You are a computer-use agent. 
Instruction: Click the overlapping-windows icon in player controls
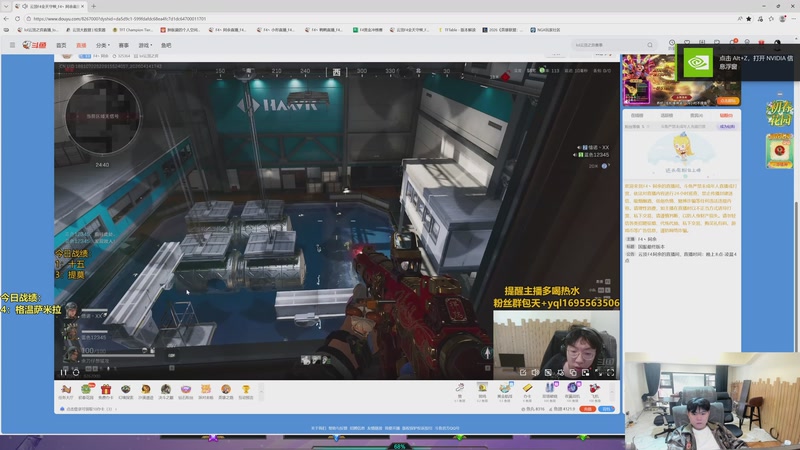(x=573, y=373)
